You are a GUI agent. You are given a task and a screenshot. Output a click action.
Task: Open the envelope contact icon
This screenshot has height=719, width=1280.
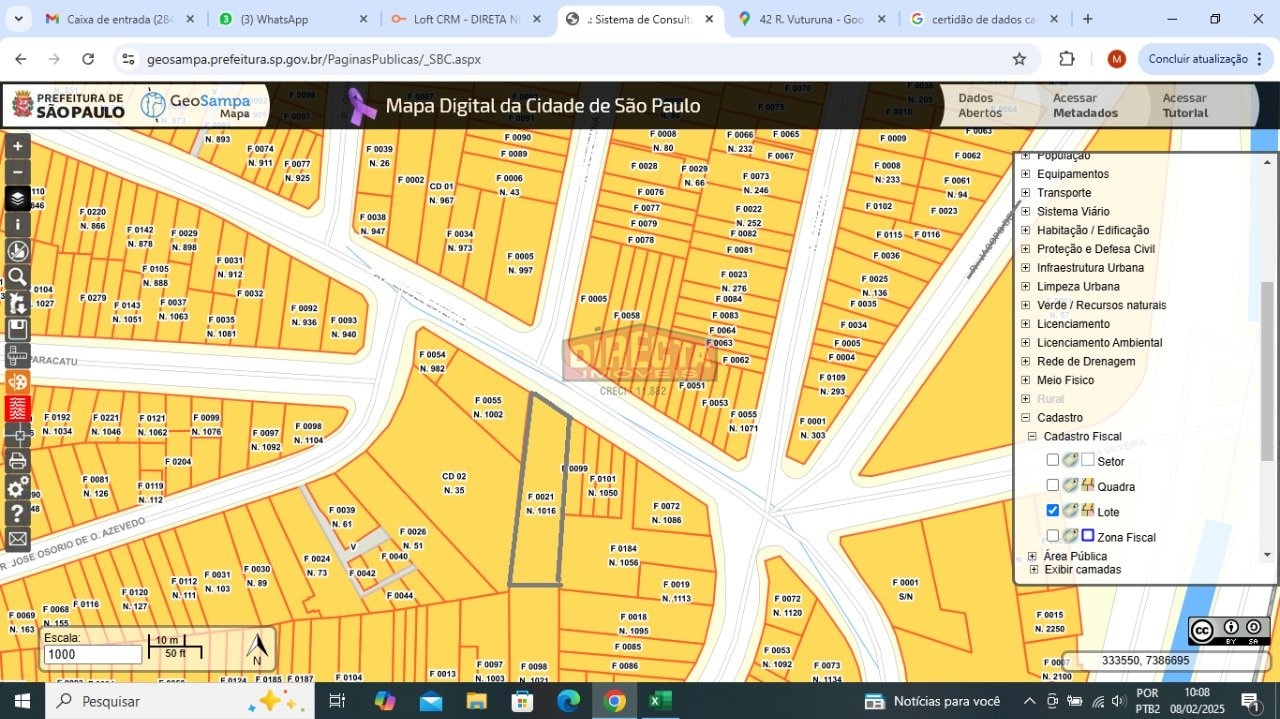[x=17, y=539]
